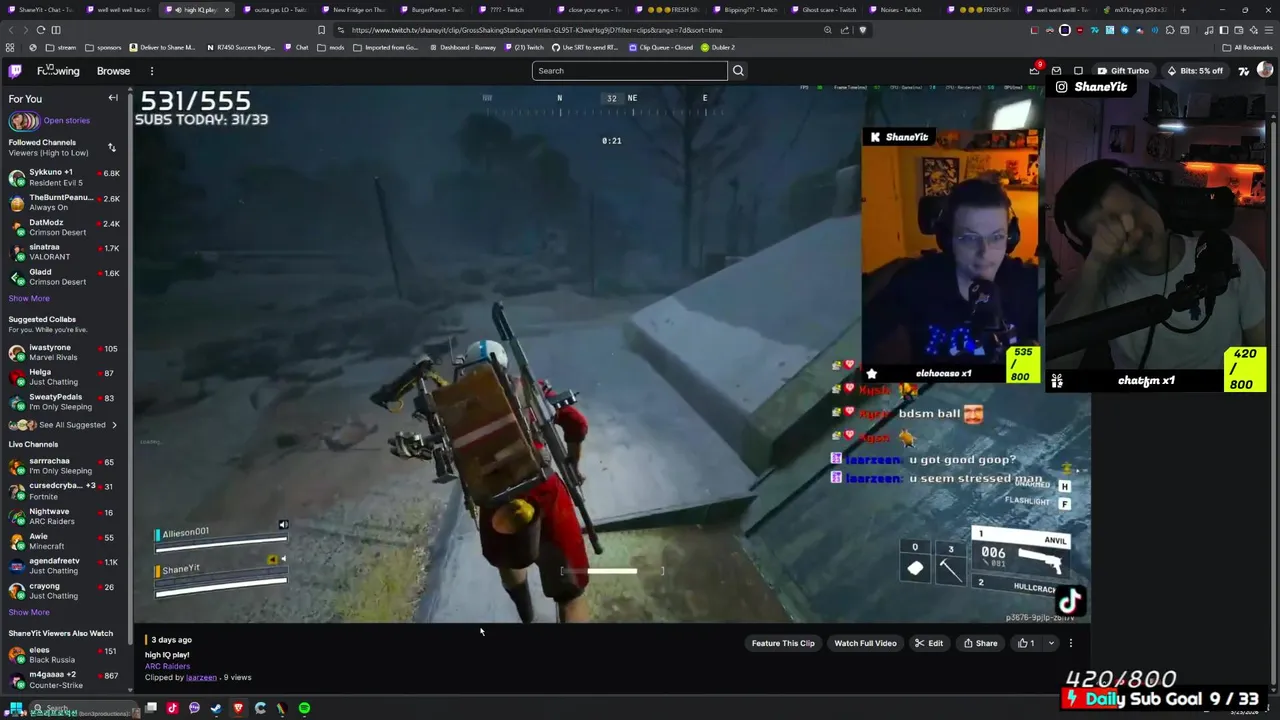Like the clip with thumbs-up button
Screen dimensions: 1280x720
[x=1025, y=643]
